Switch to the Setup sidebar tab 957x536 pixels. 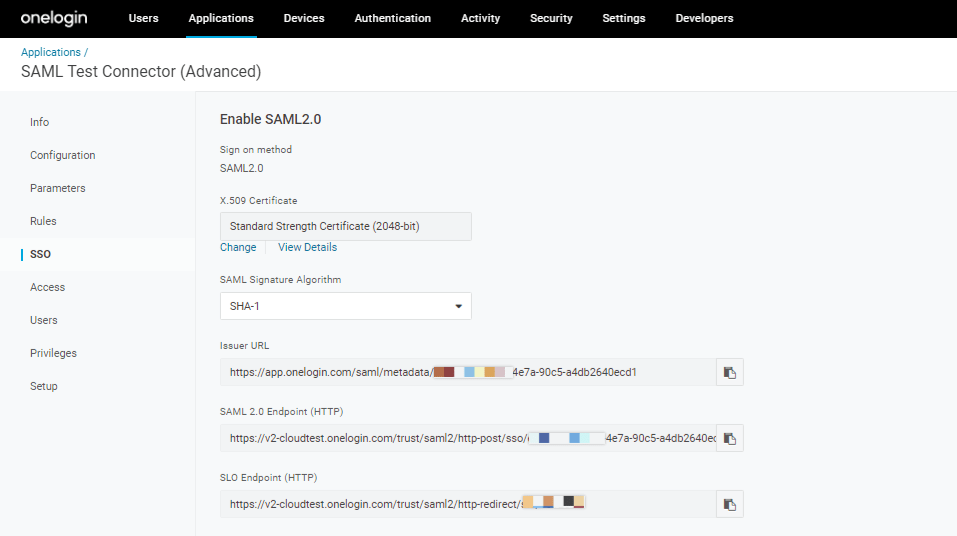tap(44, 386)
